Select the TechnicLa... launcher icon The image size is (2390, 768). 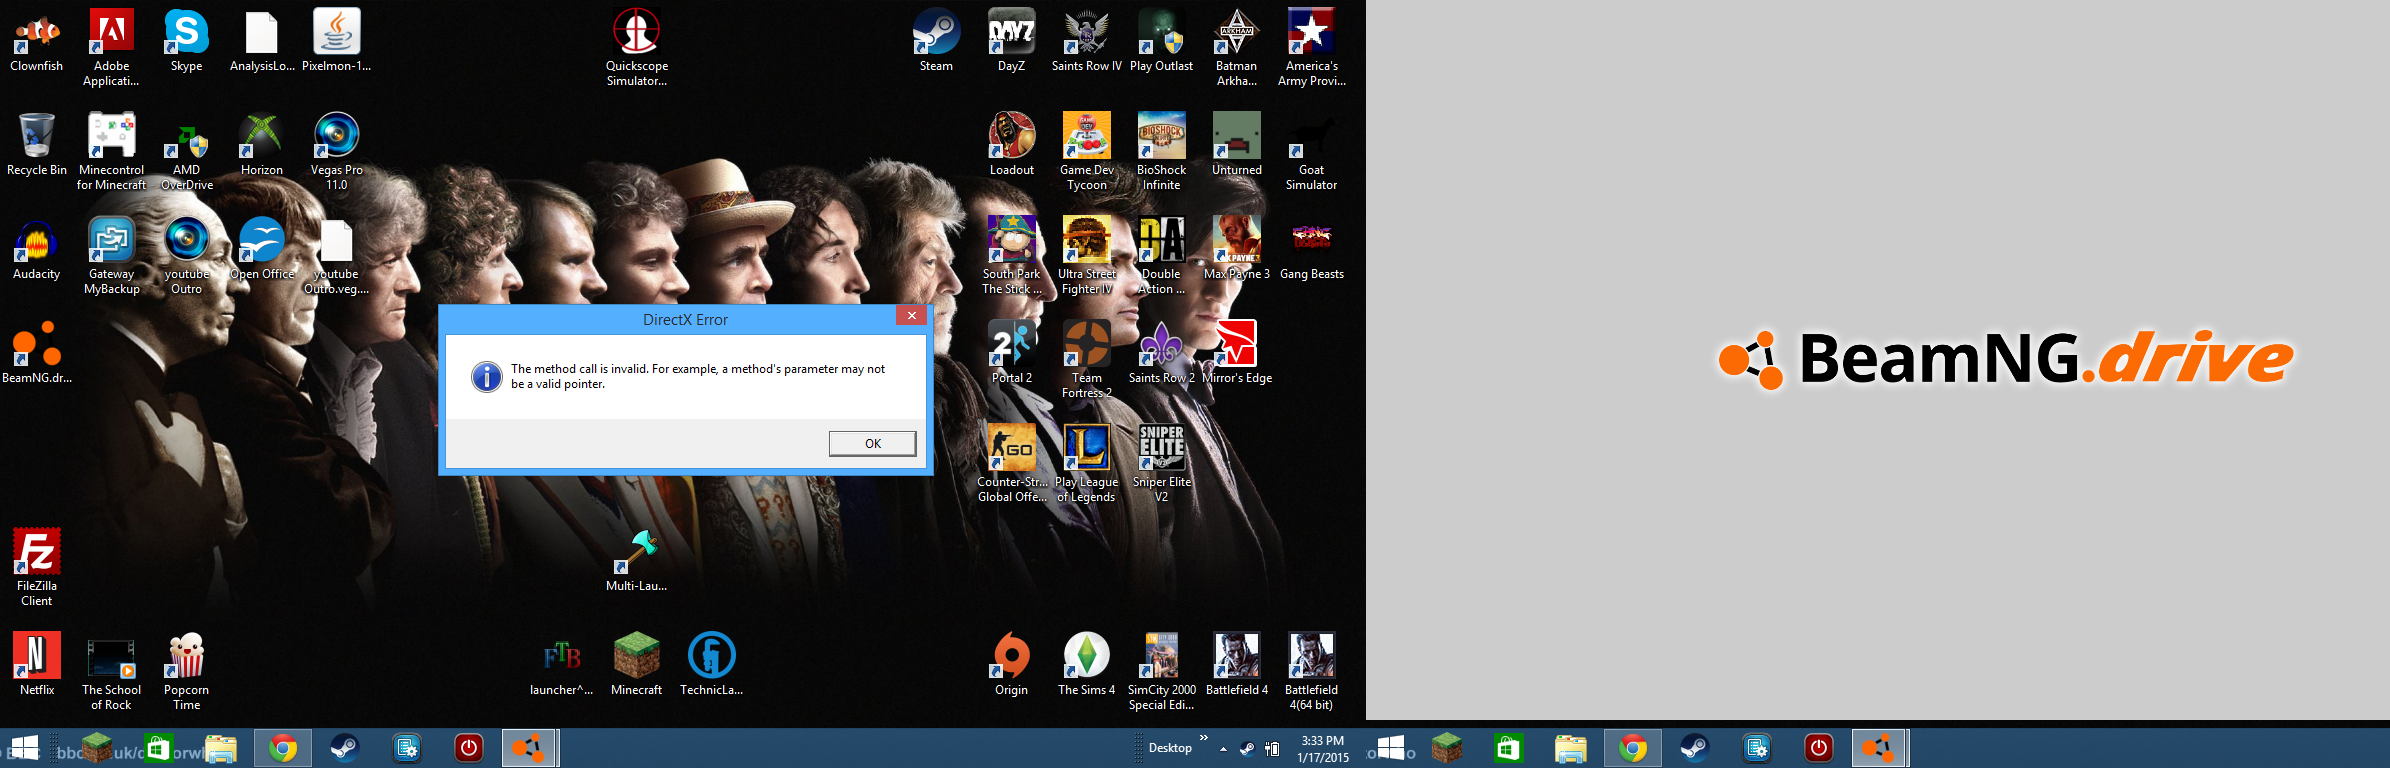[711, 665]
